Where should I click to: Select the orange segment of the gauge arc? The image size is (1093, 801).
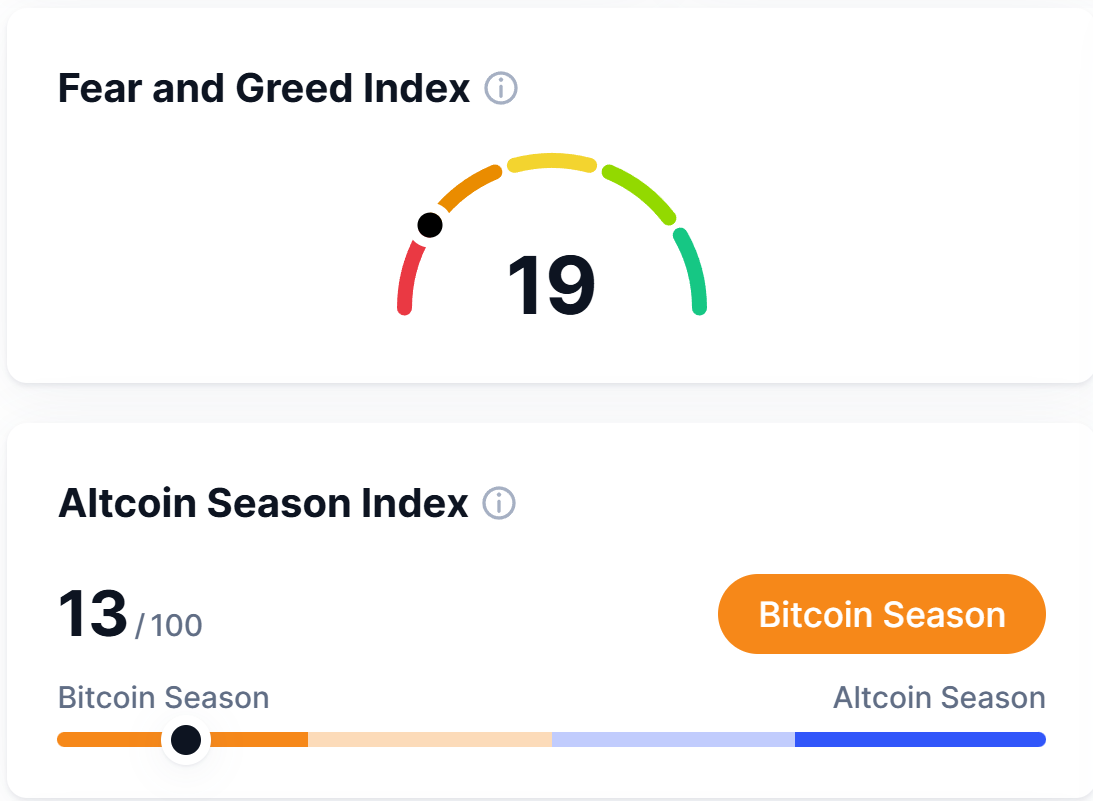(x=468, y=189)
